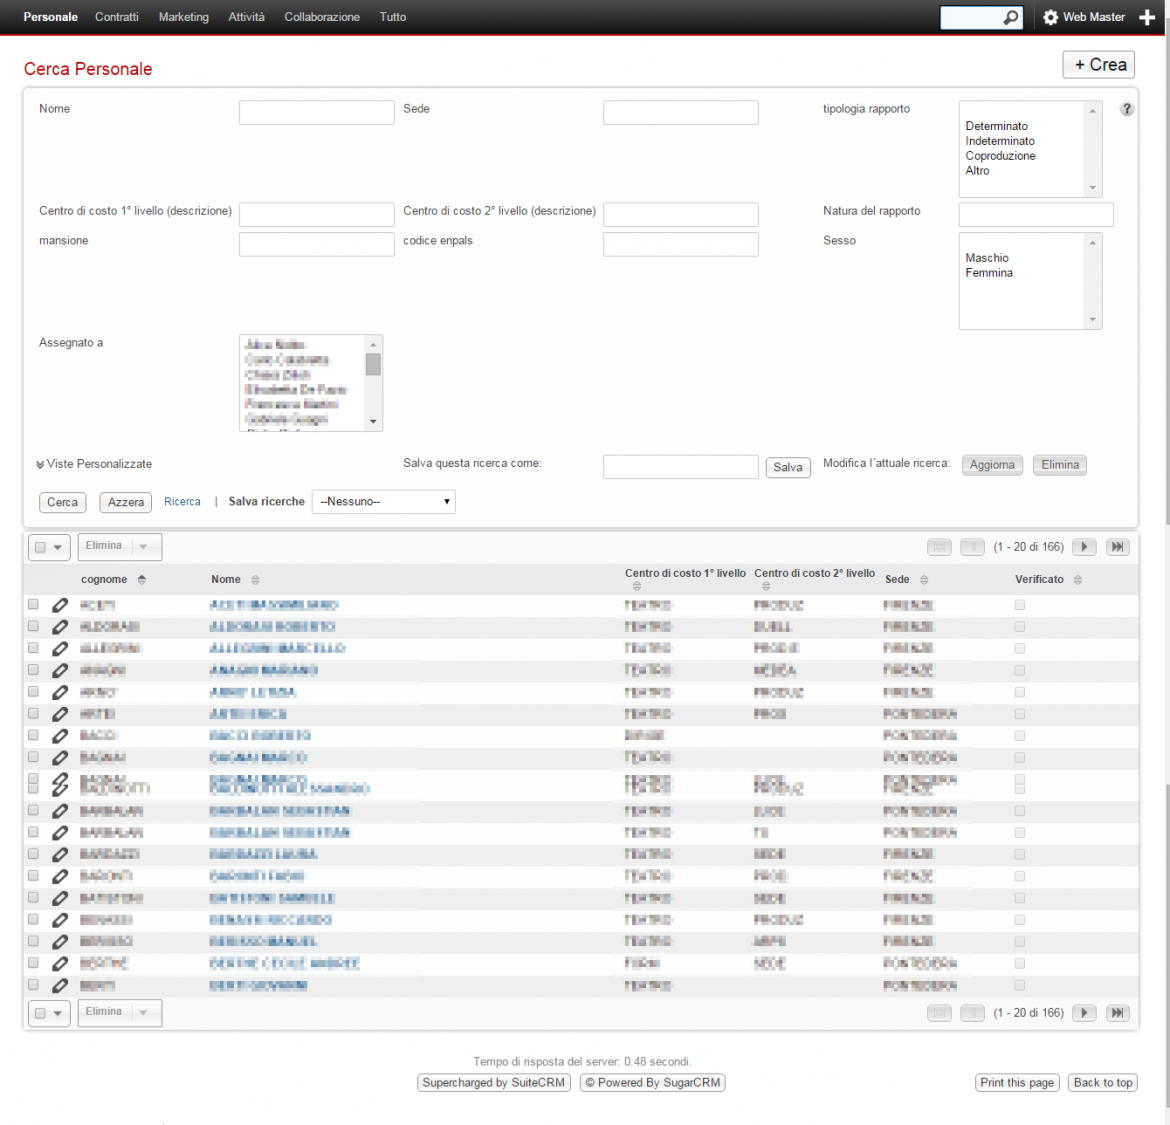The width and height of the screenshot is (1170, 1125).
Task: Tick the select-all checkbox above the table
Action: 40,547
